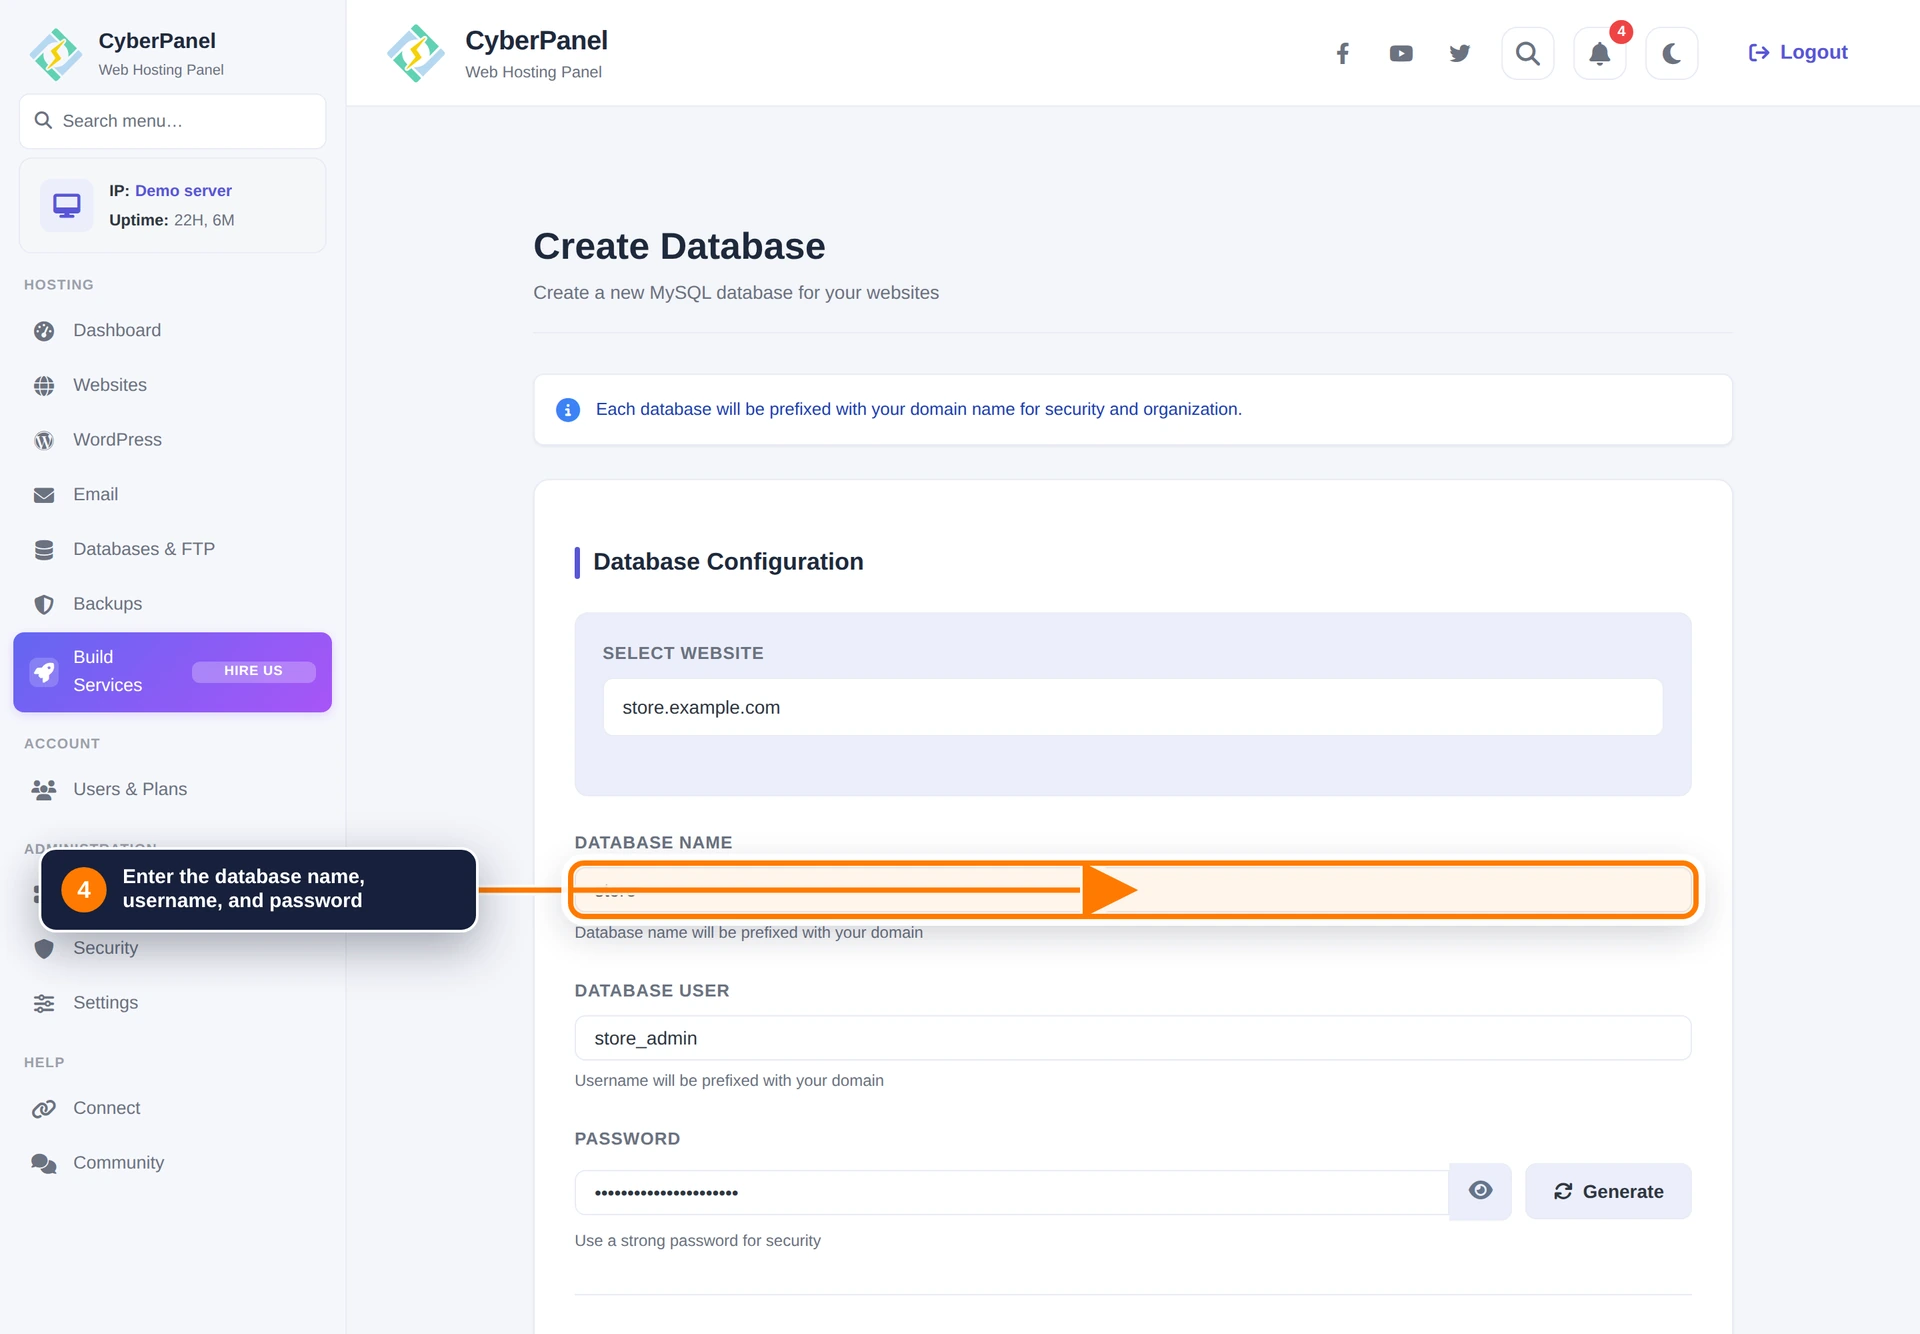
Task: Click the Build Services rocket icon
Action: [x=44, y=672]
